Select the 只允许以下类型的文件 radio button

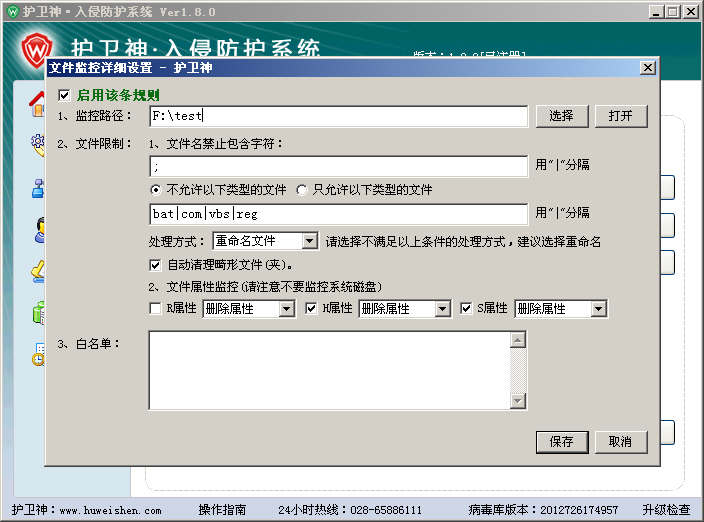pos(302,190)
